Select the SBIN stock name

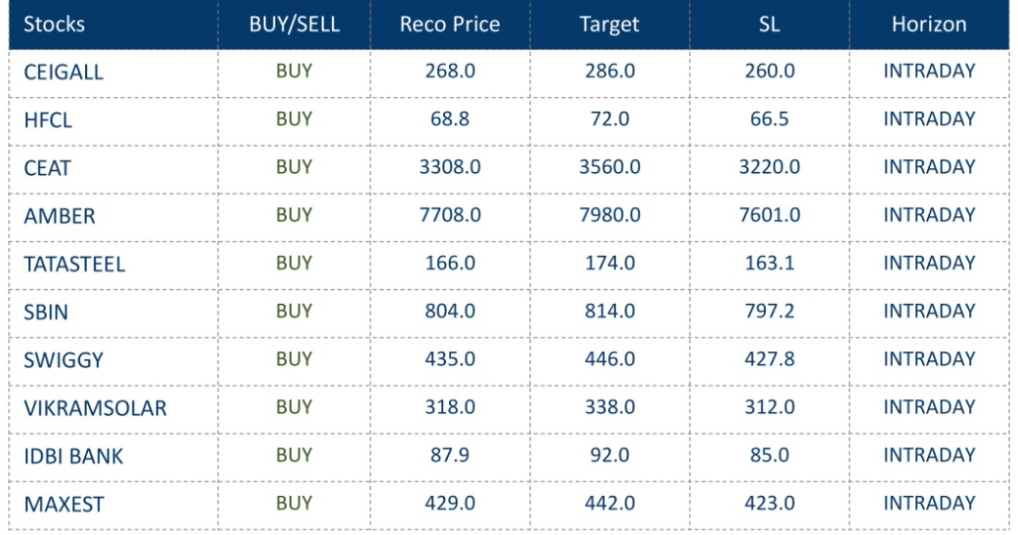pos(46,313)
